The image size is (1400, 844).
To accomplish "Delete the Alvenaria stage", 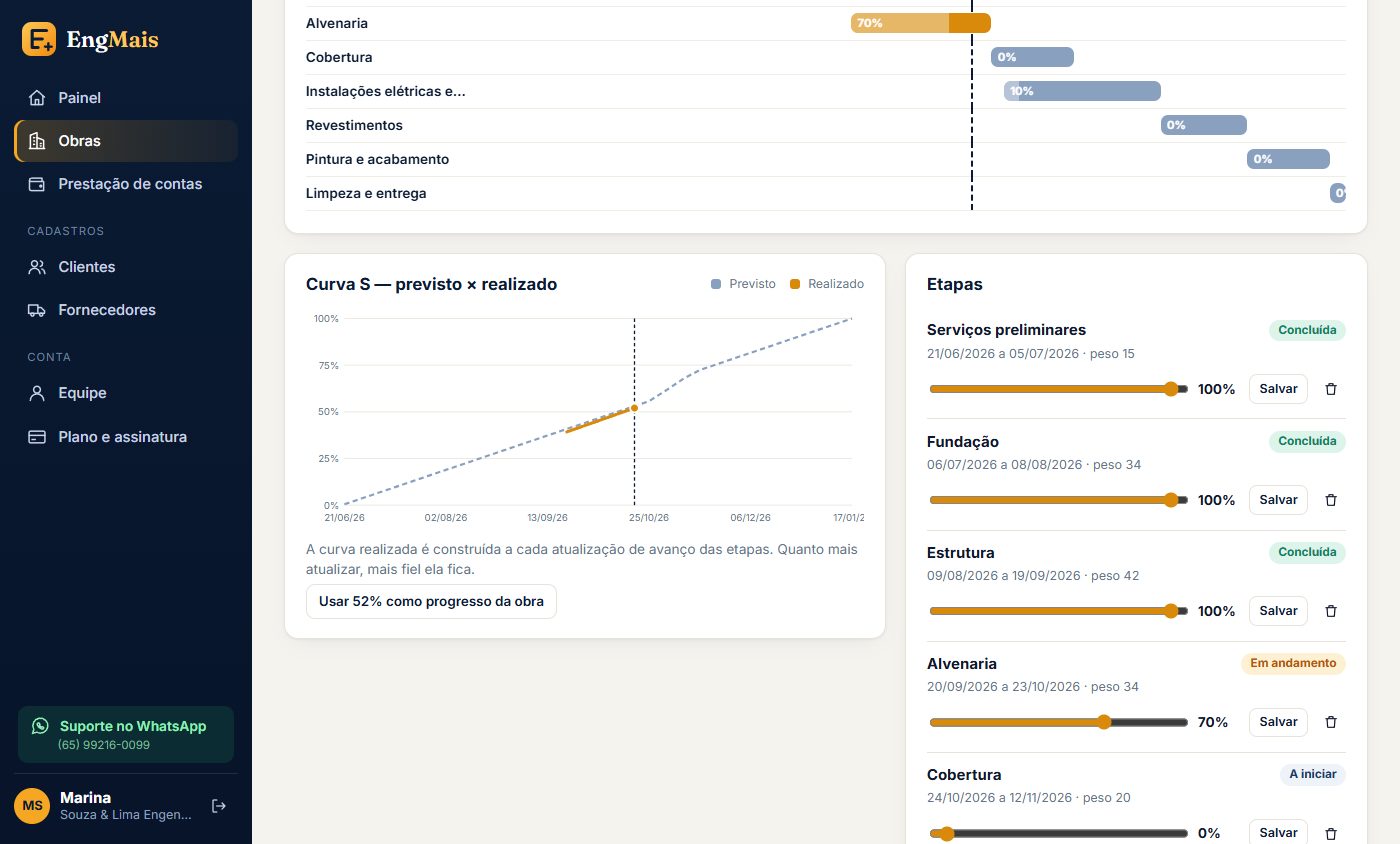I will [1331, 722].
